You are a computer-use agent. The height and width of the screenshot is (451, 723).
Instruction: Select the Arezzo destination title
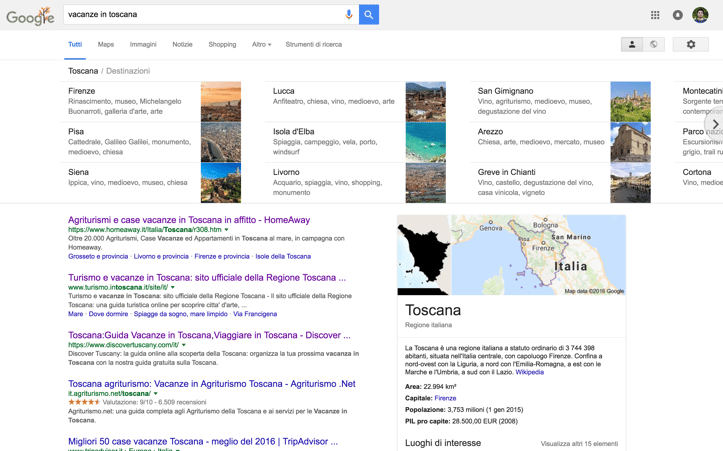coord(490,131)
